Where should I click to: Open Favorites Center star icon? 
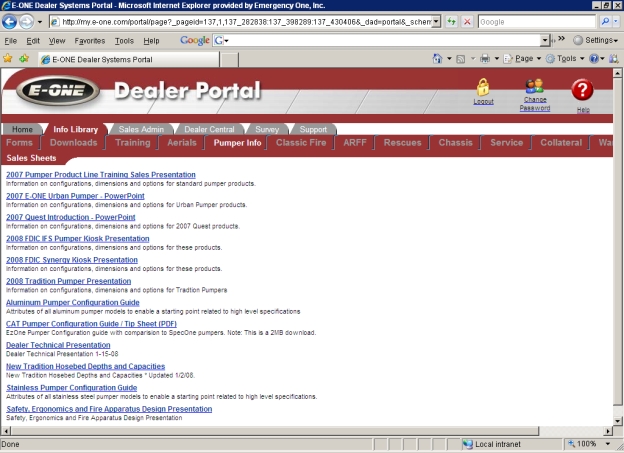click(x=8, y=59)
